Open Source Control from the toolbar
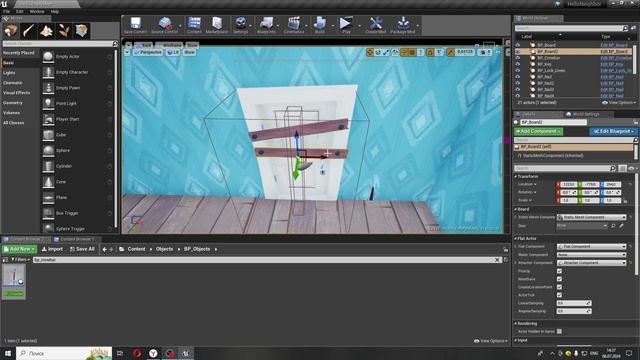 [164, 25]
